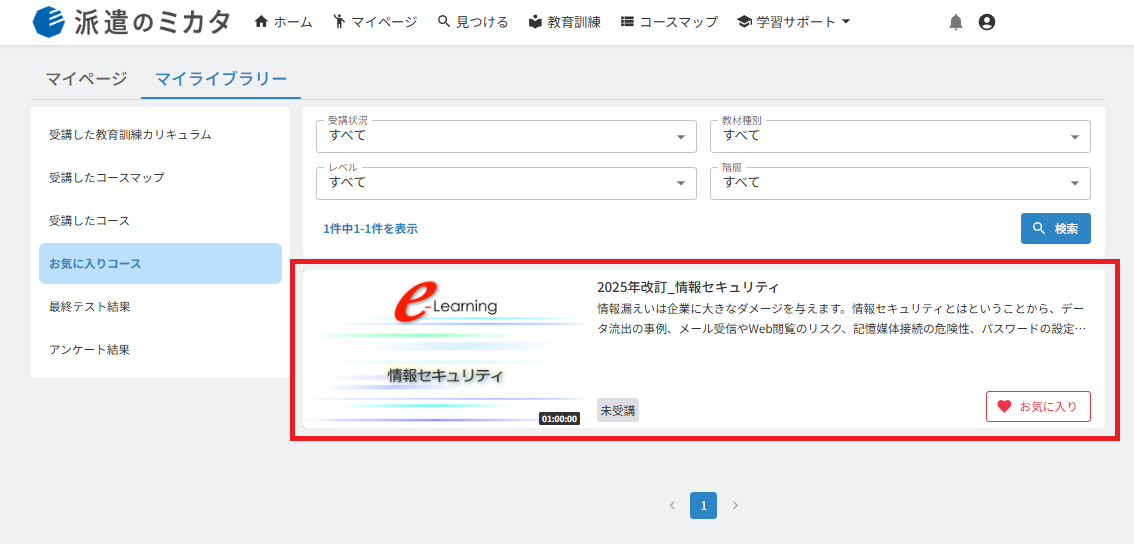
Task: Click the 1件中1-1件を表示 result count text
Action: (x=370, y=229)
